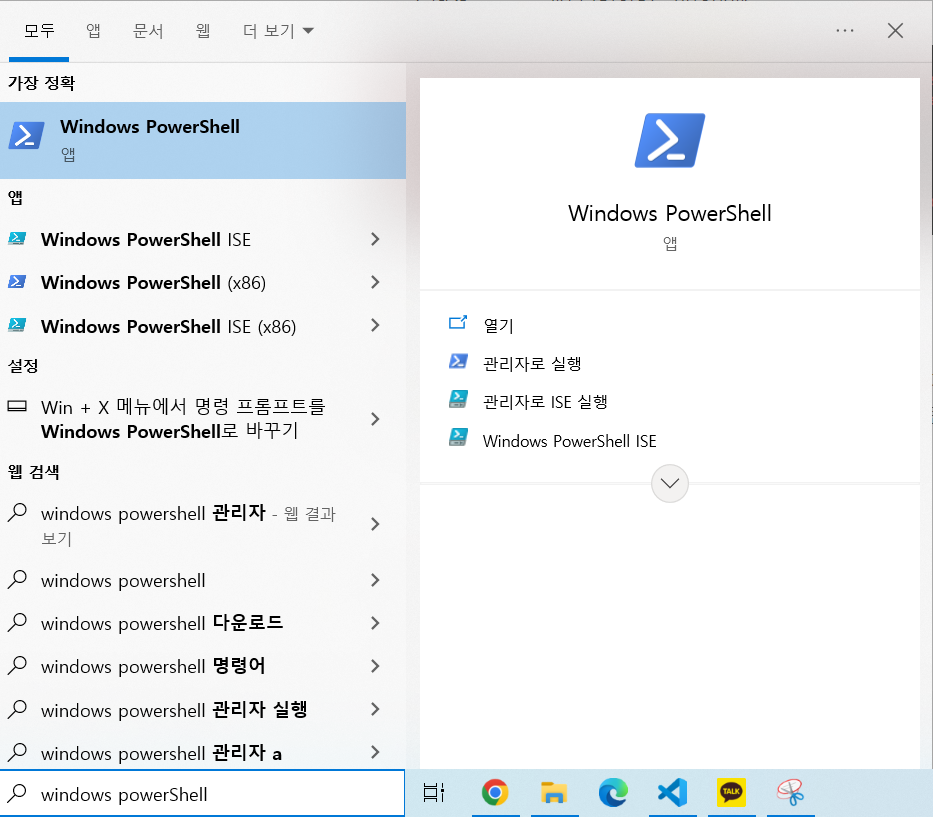Image resolution: width=933 pixels, height=817 pixels.
Task: Open the 더 보기 dropdown
Action: point(278,30)
